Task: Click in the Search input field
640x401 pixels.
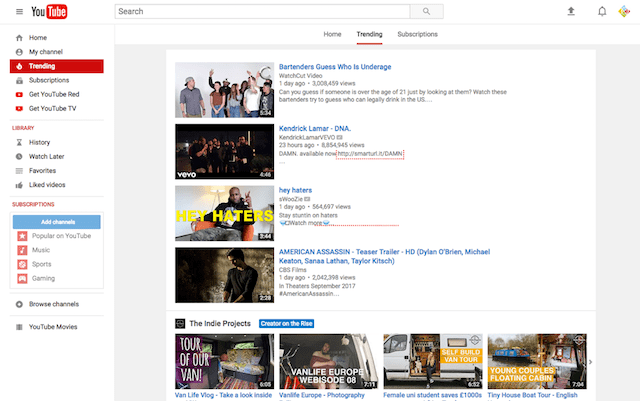Action: [262, 12]
